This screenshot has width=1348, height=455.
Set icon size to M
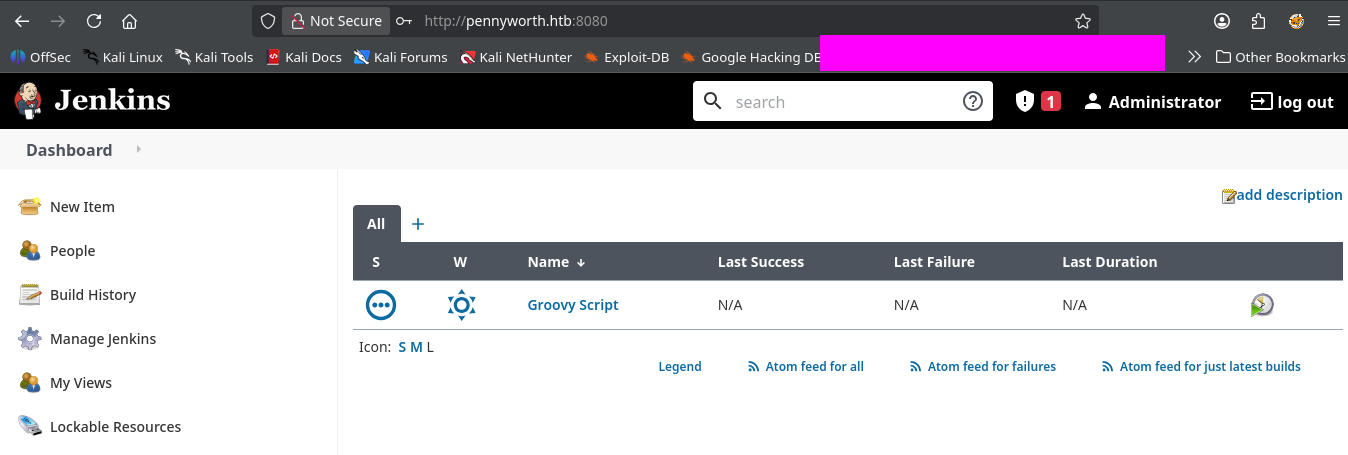[x=416, y=347]
